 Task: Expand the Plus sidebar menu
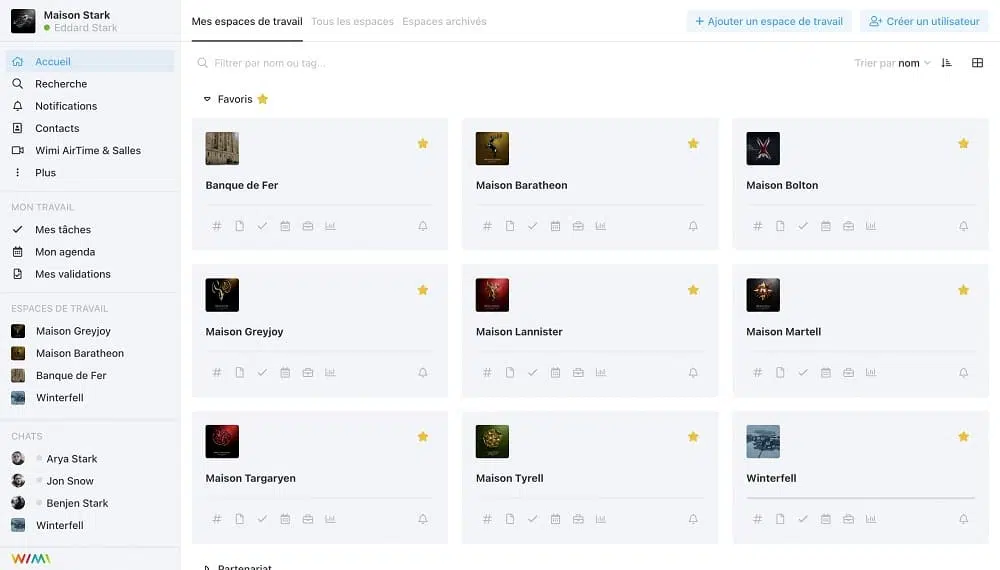pos(90,173)
